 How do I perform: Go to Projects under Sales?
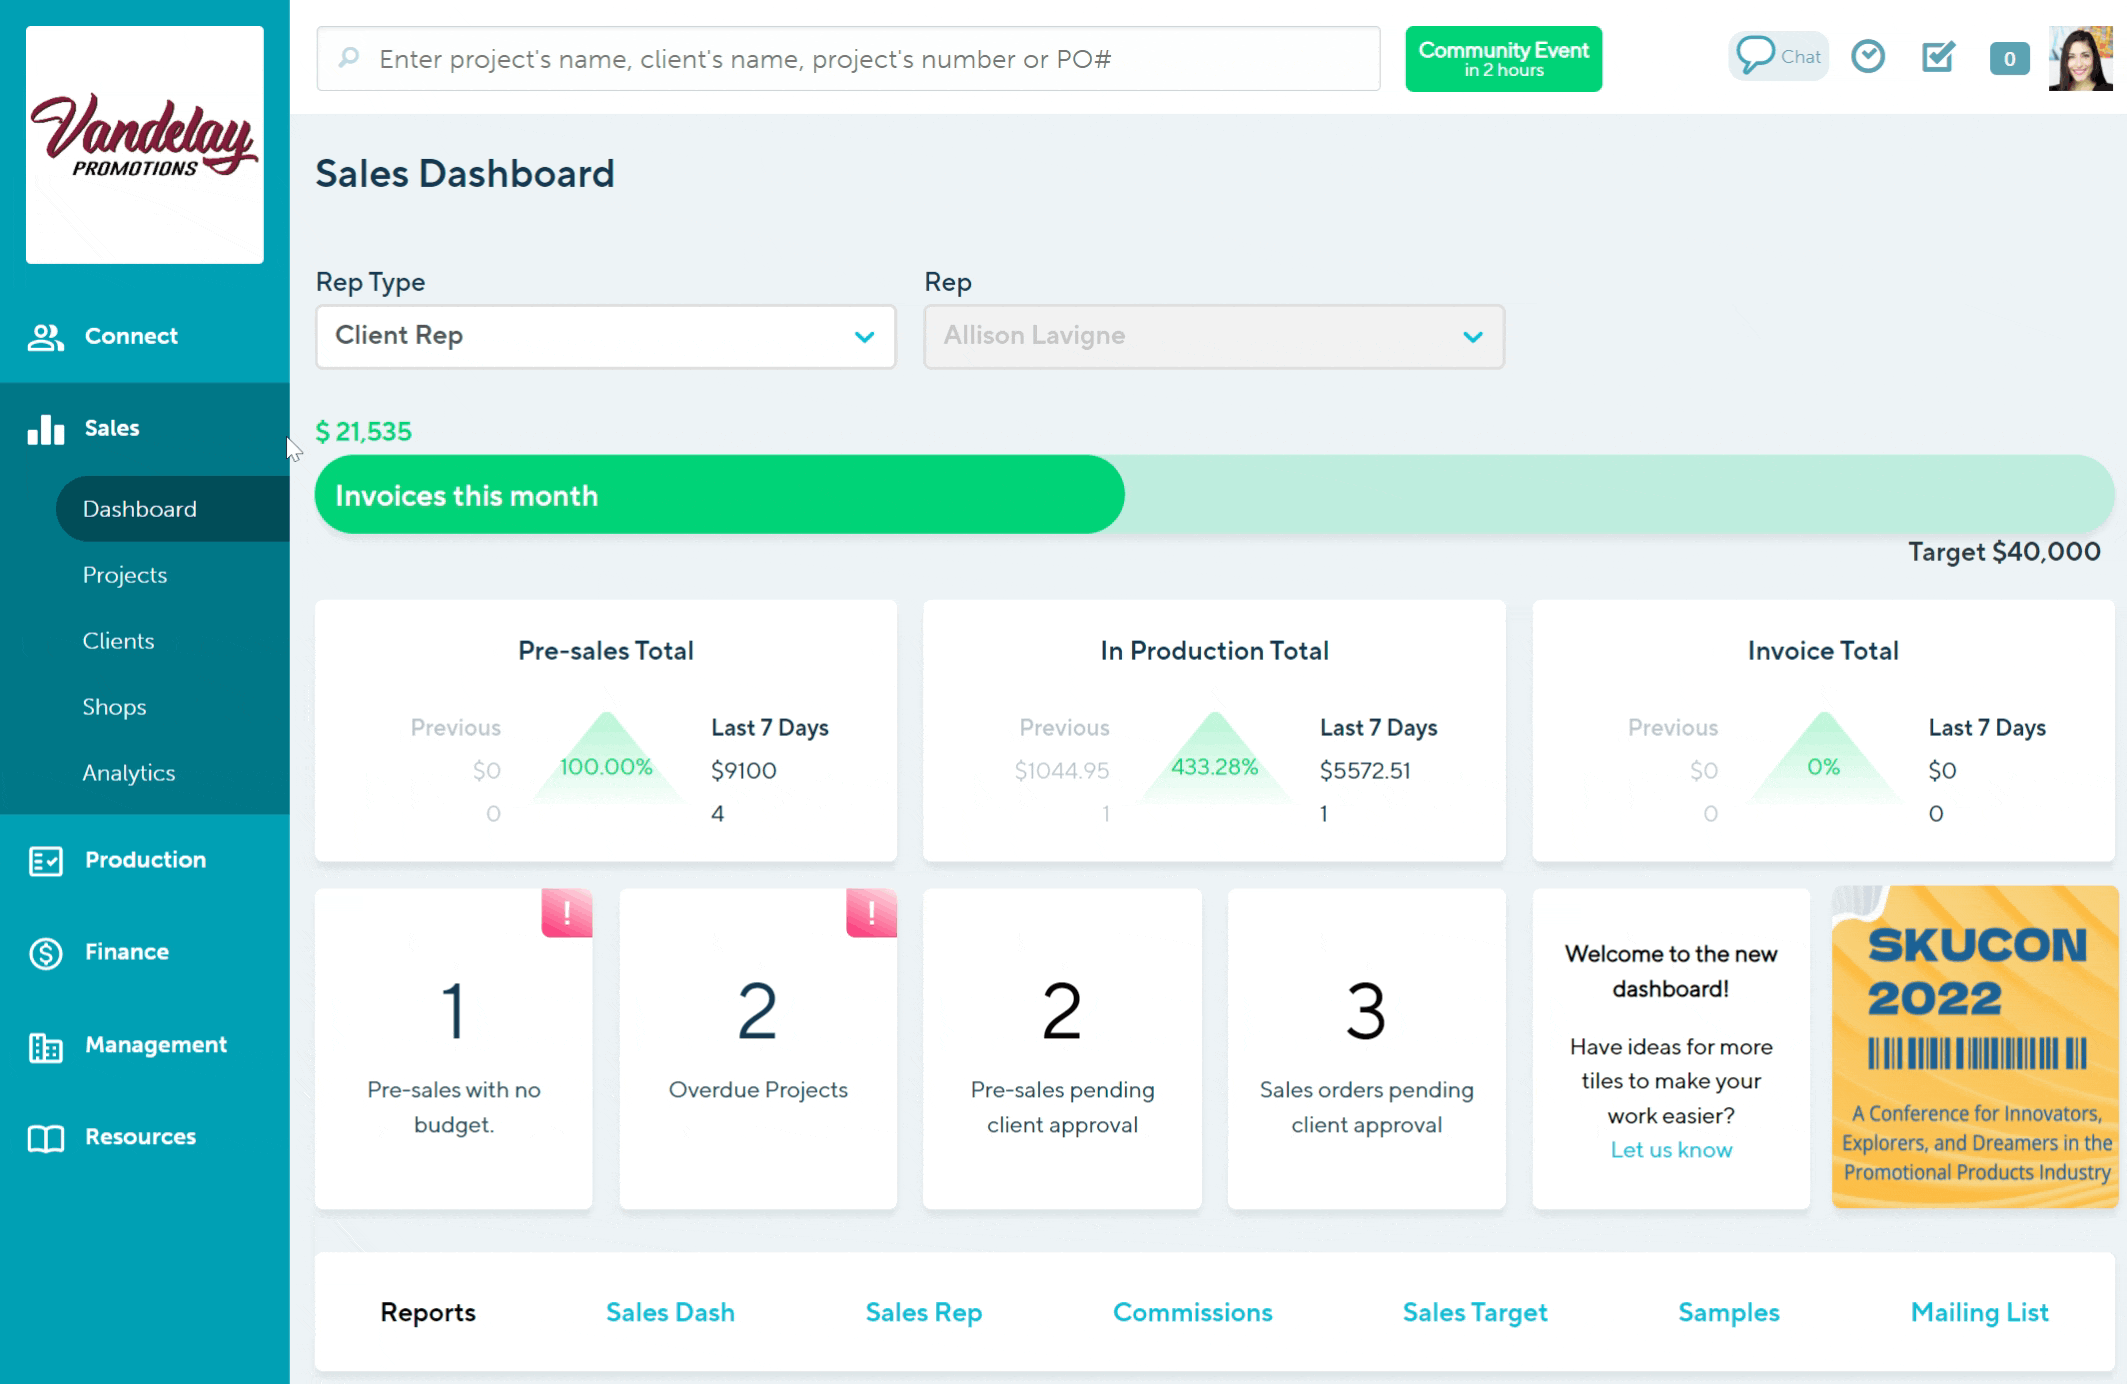(x=125, y=575)
